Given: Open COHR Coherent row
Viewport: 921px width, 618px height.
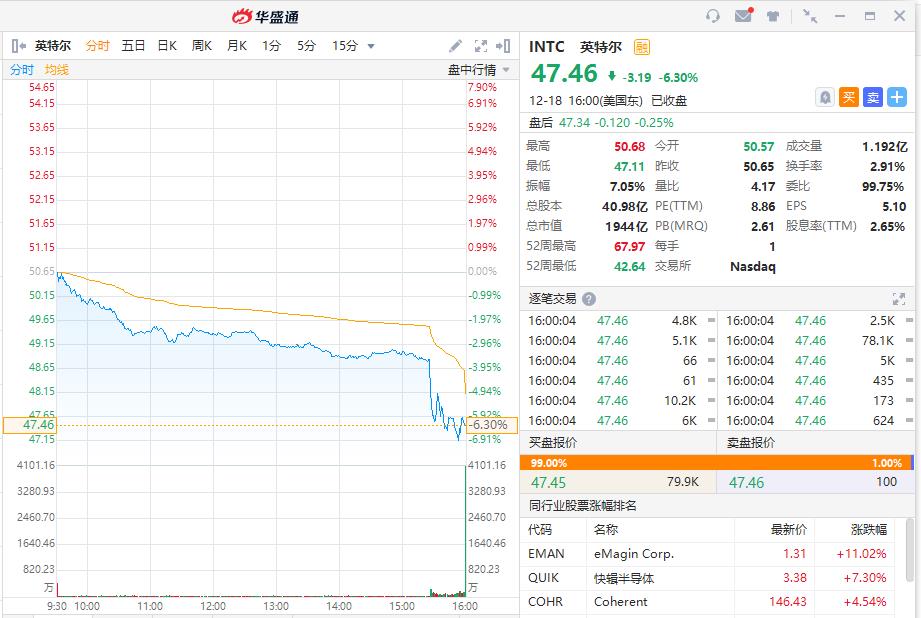Looking at the screenshot, I should pyautogui.click(x=707, y=602).
